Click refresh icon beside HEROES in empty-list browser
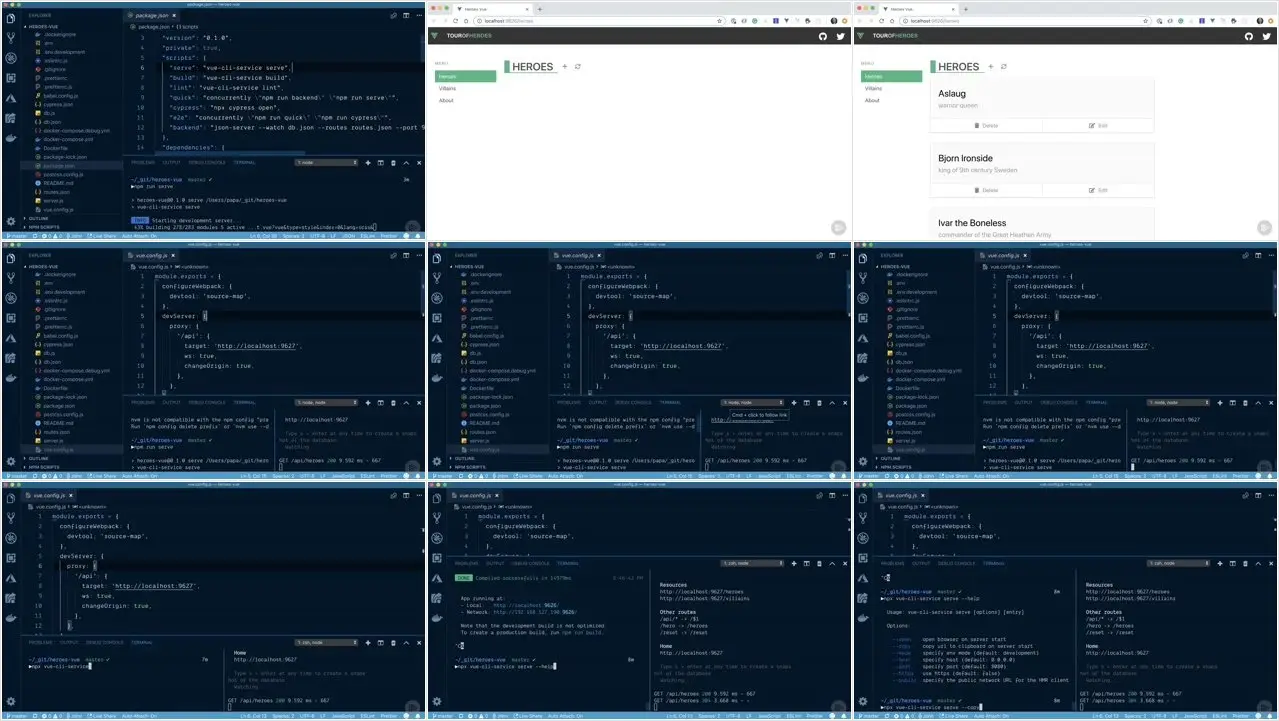The height and width of the screenshot is (721, 1279). [578, 66]
